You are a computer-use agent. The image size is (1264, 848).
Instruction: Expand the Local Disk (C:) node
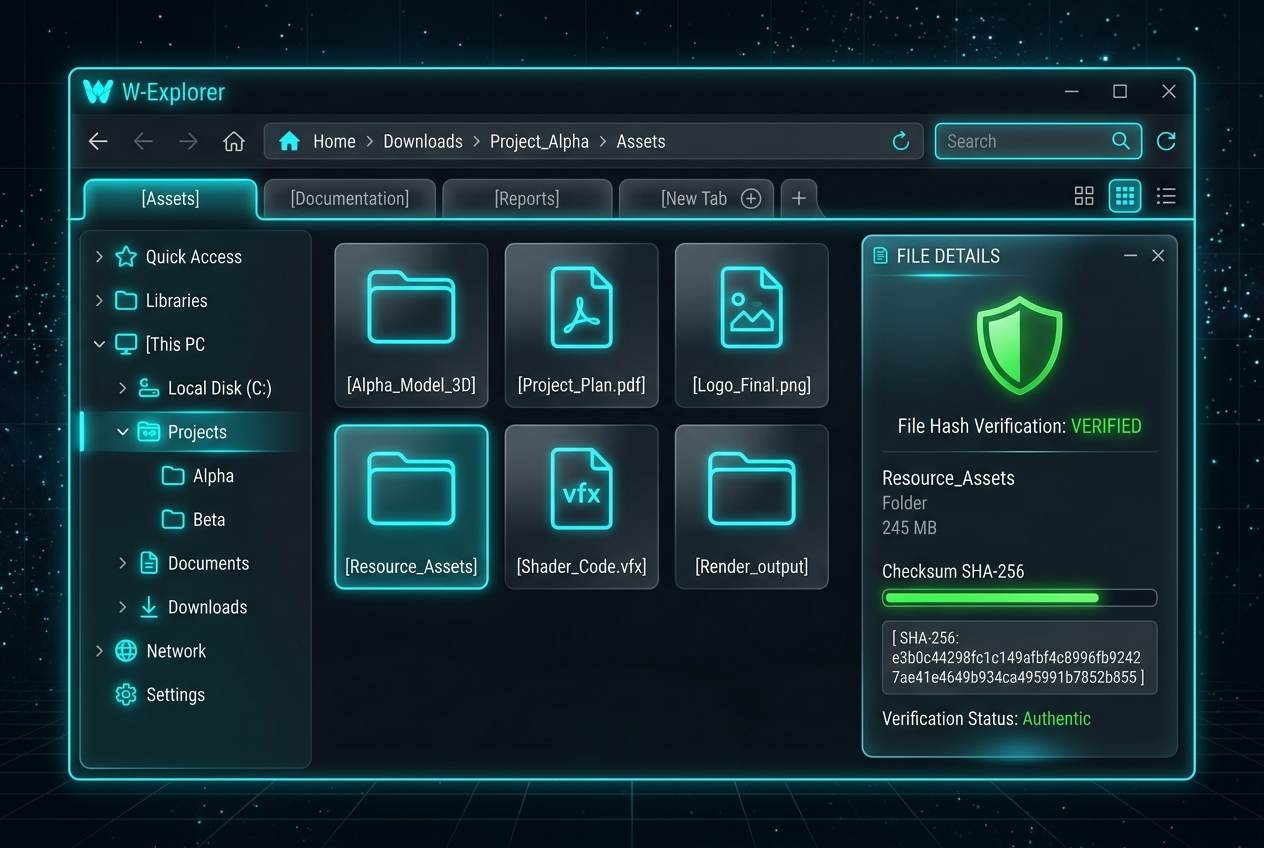point(122,388)
